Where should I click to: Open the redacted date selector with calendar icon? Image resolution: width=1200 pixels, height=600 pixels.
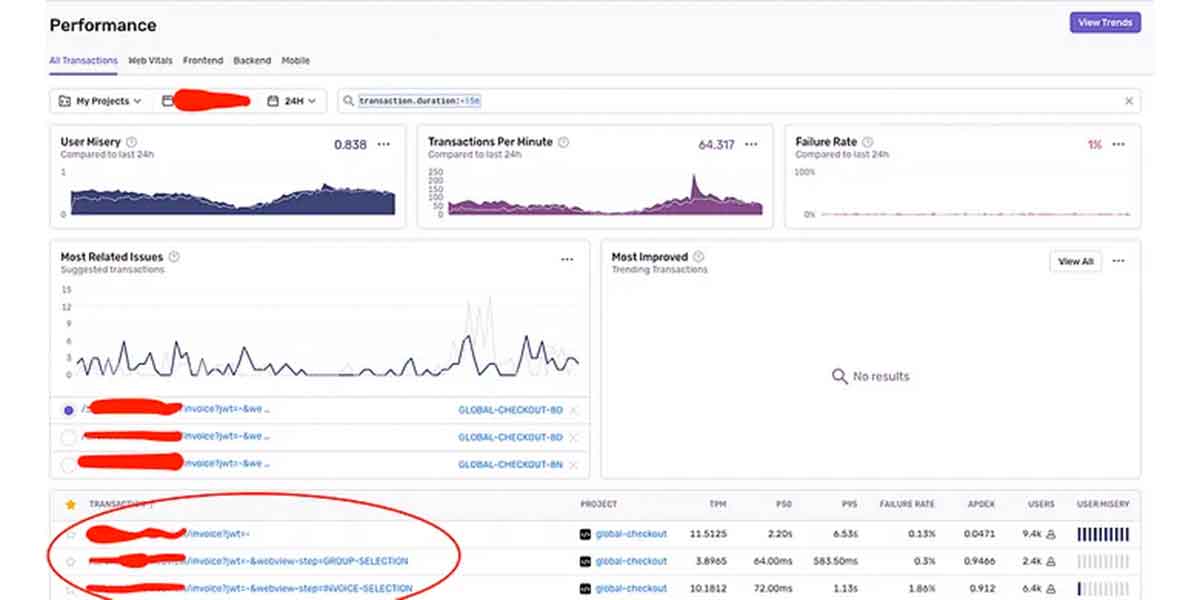click(206, 101)
